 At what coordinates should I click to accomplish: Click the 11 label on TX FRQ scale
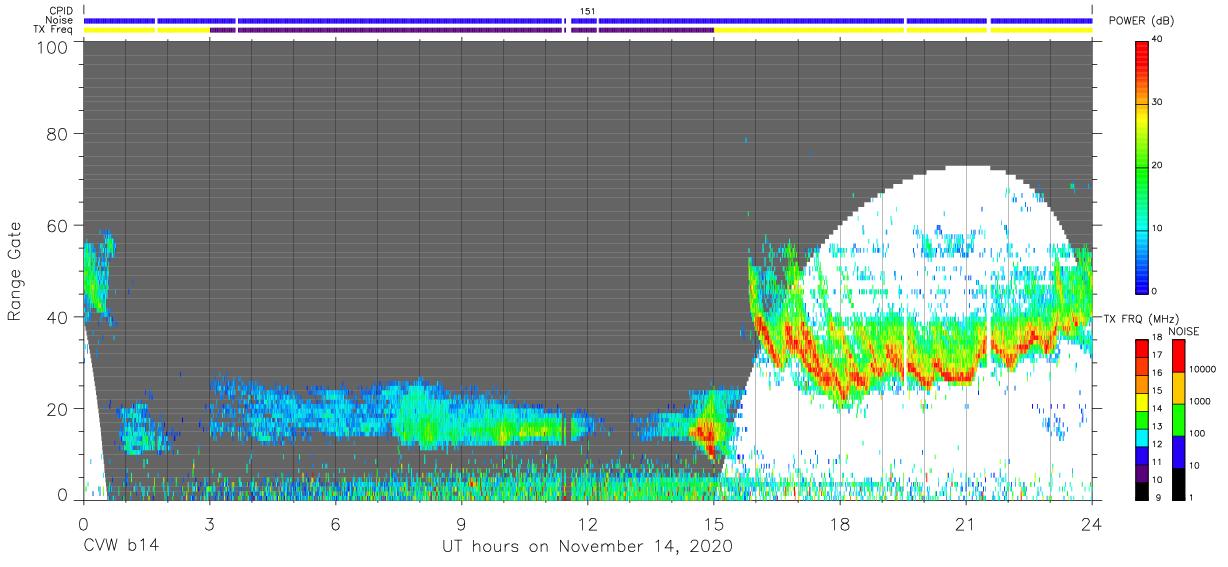[1158, 462]
